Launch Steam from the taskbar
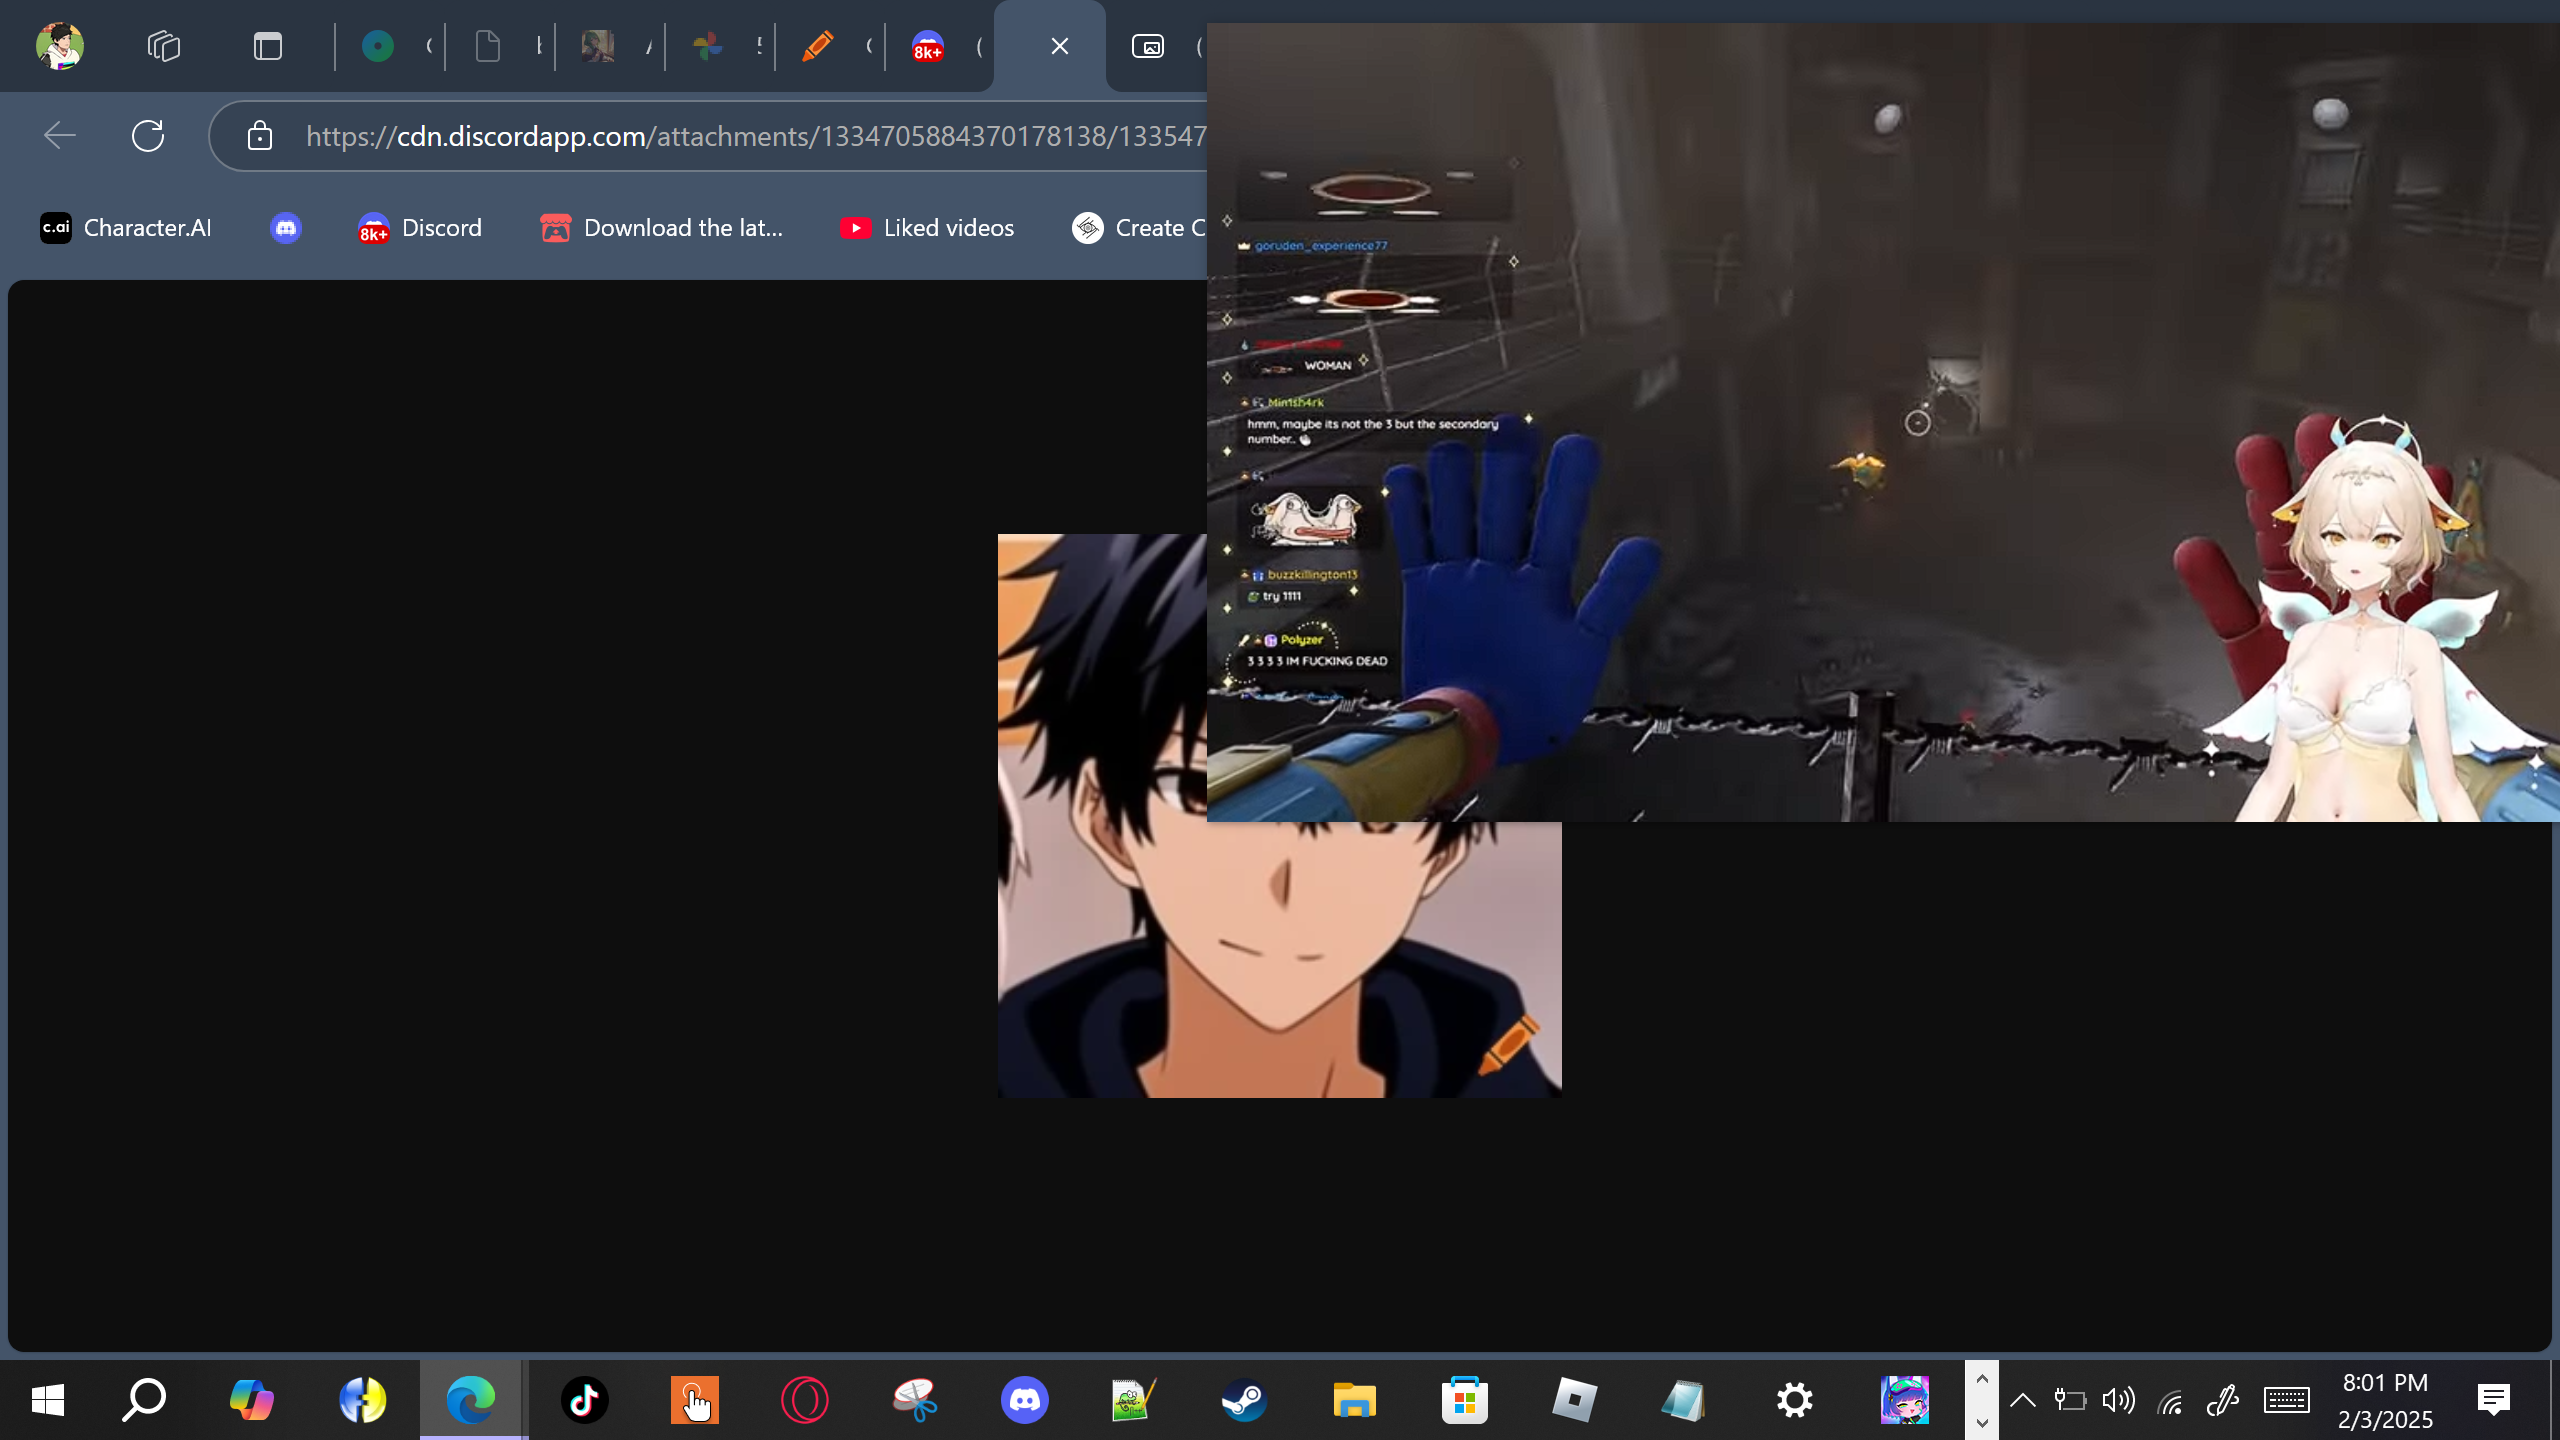This screenshot has width=2560, height=1440. pyautogui.click(x=1245, y=1400)
